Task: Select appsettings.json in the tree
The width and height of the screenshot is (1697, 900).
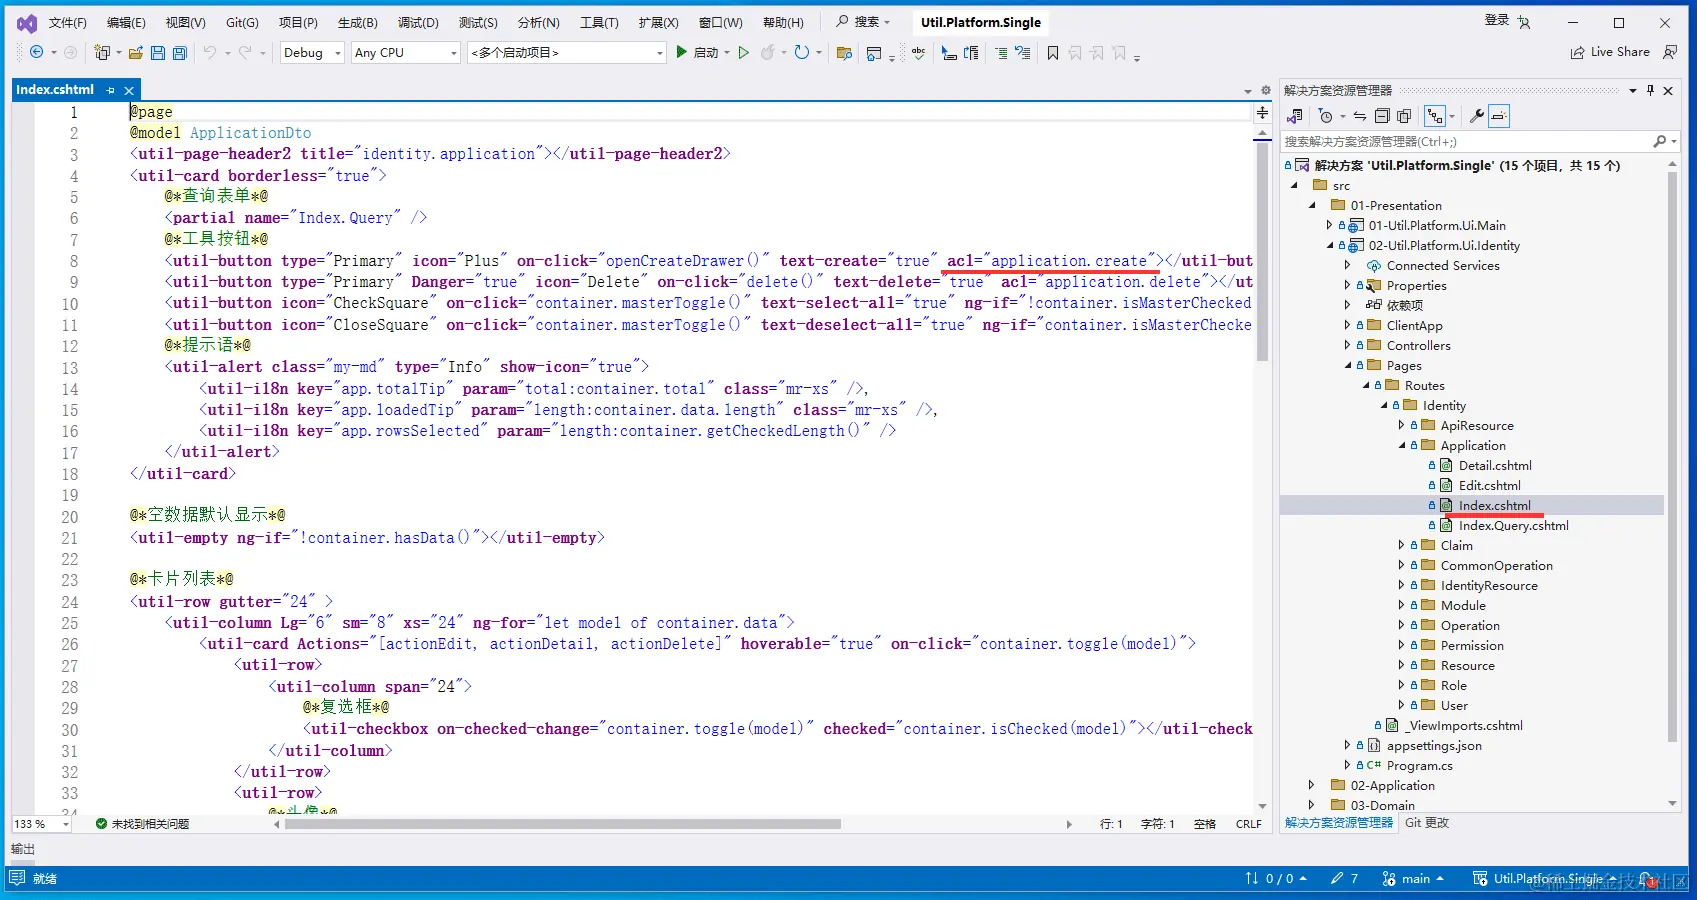Action: tap(1434, 745)
